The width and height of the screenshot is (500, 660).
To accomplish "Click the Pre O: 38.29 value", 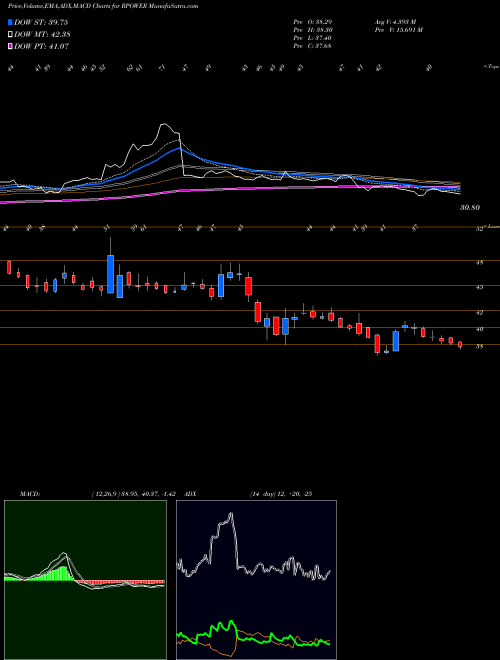I will [312, 22].
